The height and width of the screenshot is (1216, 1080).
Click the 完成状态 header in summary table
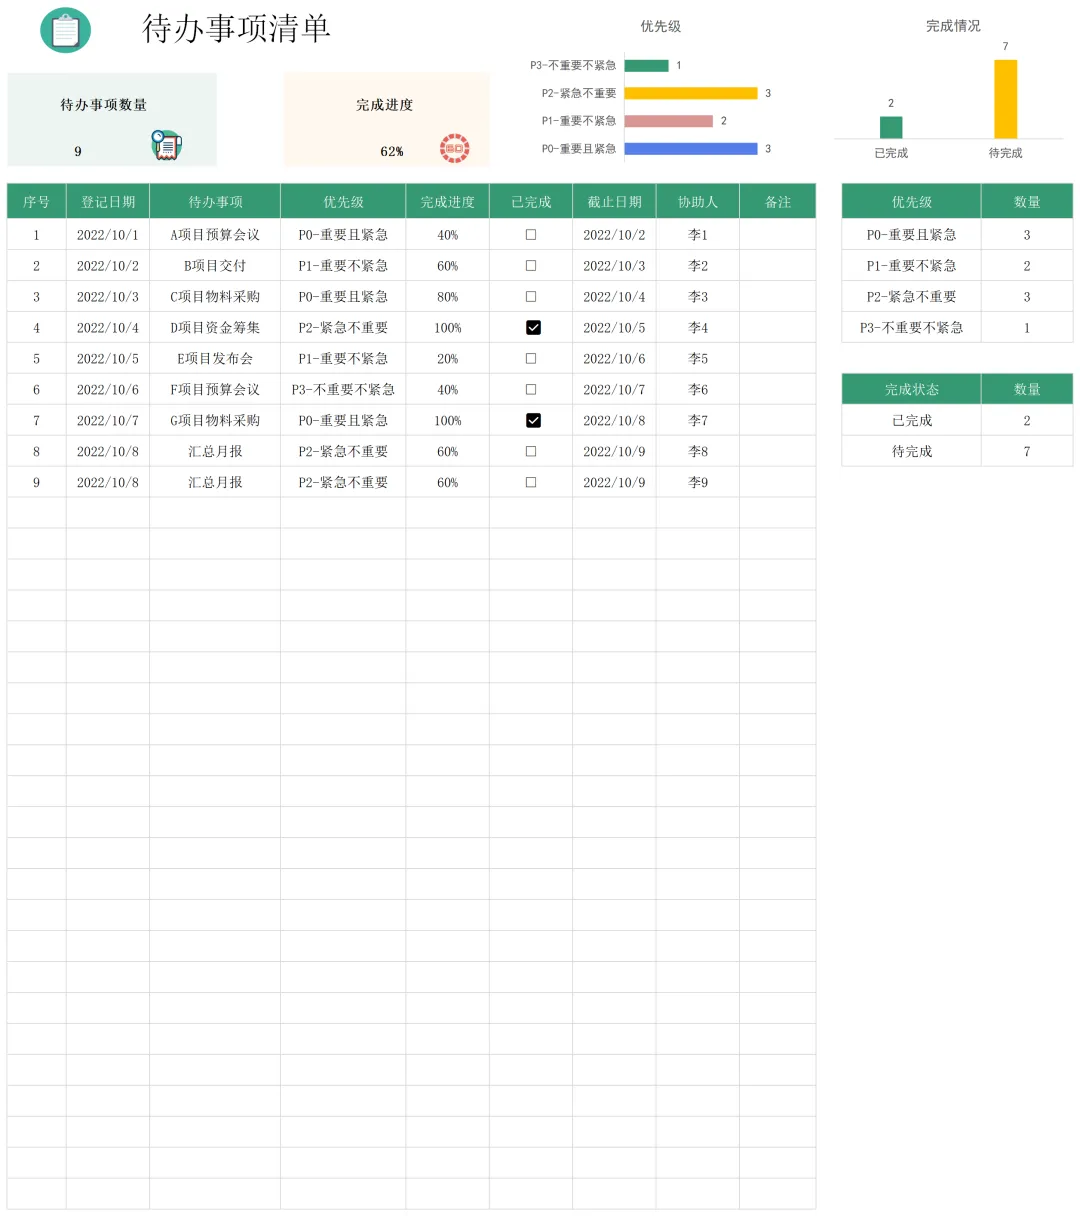point(912,389)
